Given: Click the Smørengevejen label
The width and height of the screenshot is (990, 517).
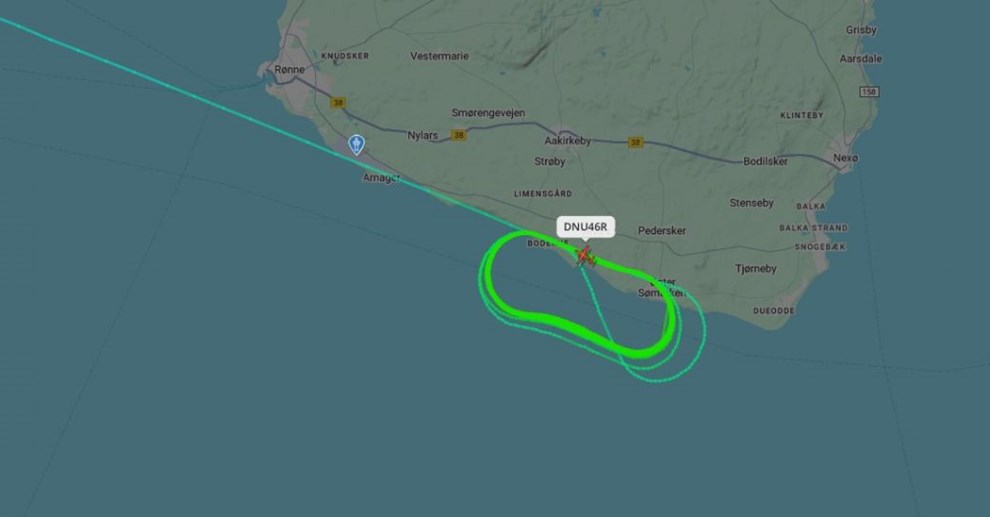Looking at the screenshot, I should click(x=488, y=113).
